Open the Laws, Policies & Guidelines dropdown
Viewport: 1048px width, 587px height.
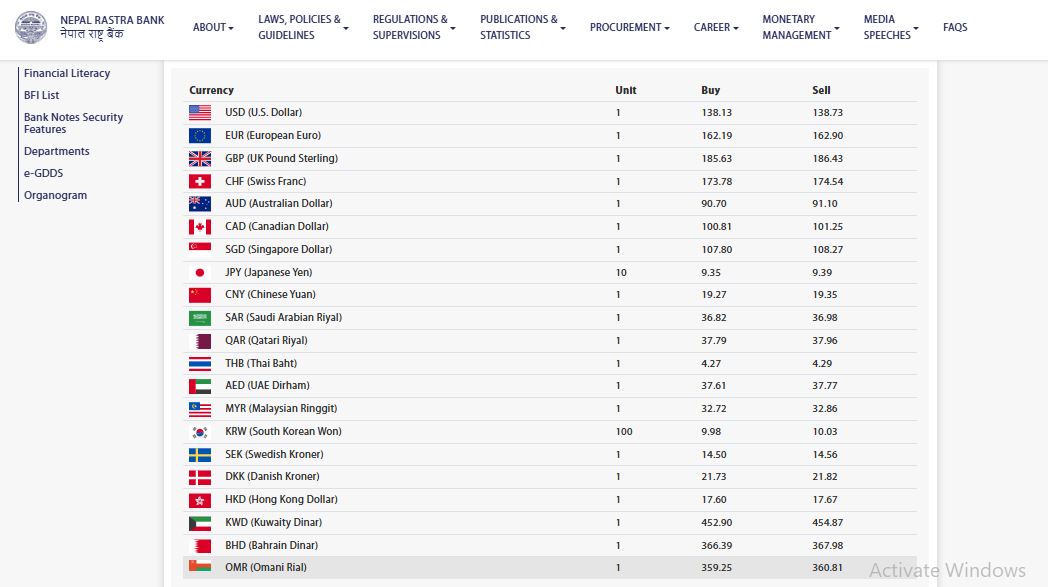[x=303, y=27]
